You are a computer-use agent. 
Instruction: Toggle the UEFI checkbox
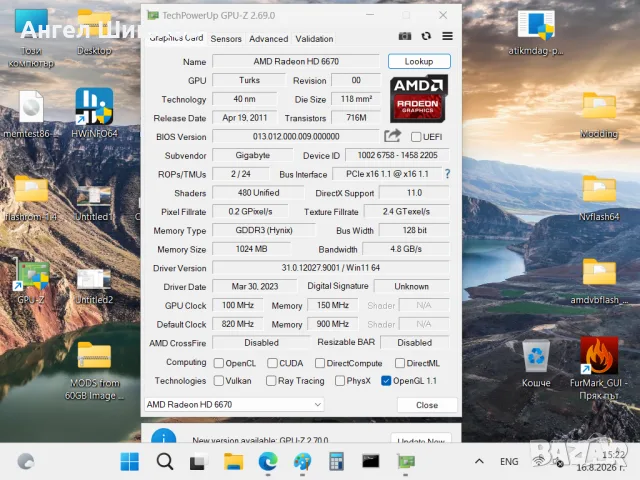[416, 137]
